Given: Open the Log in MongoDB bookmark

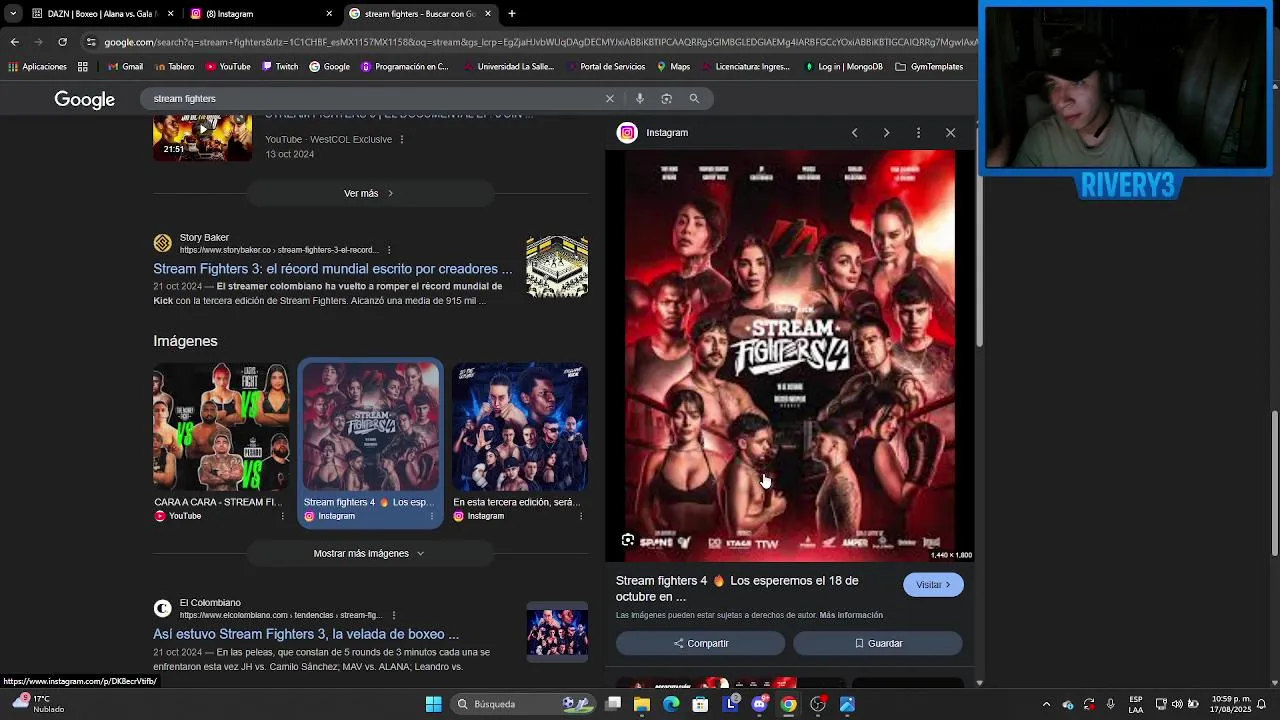Looking at the screenshot, I should pyautogui.click(x=843, y=67).
